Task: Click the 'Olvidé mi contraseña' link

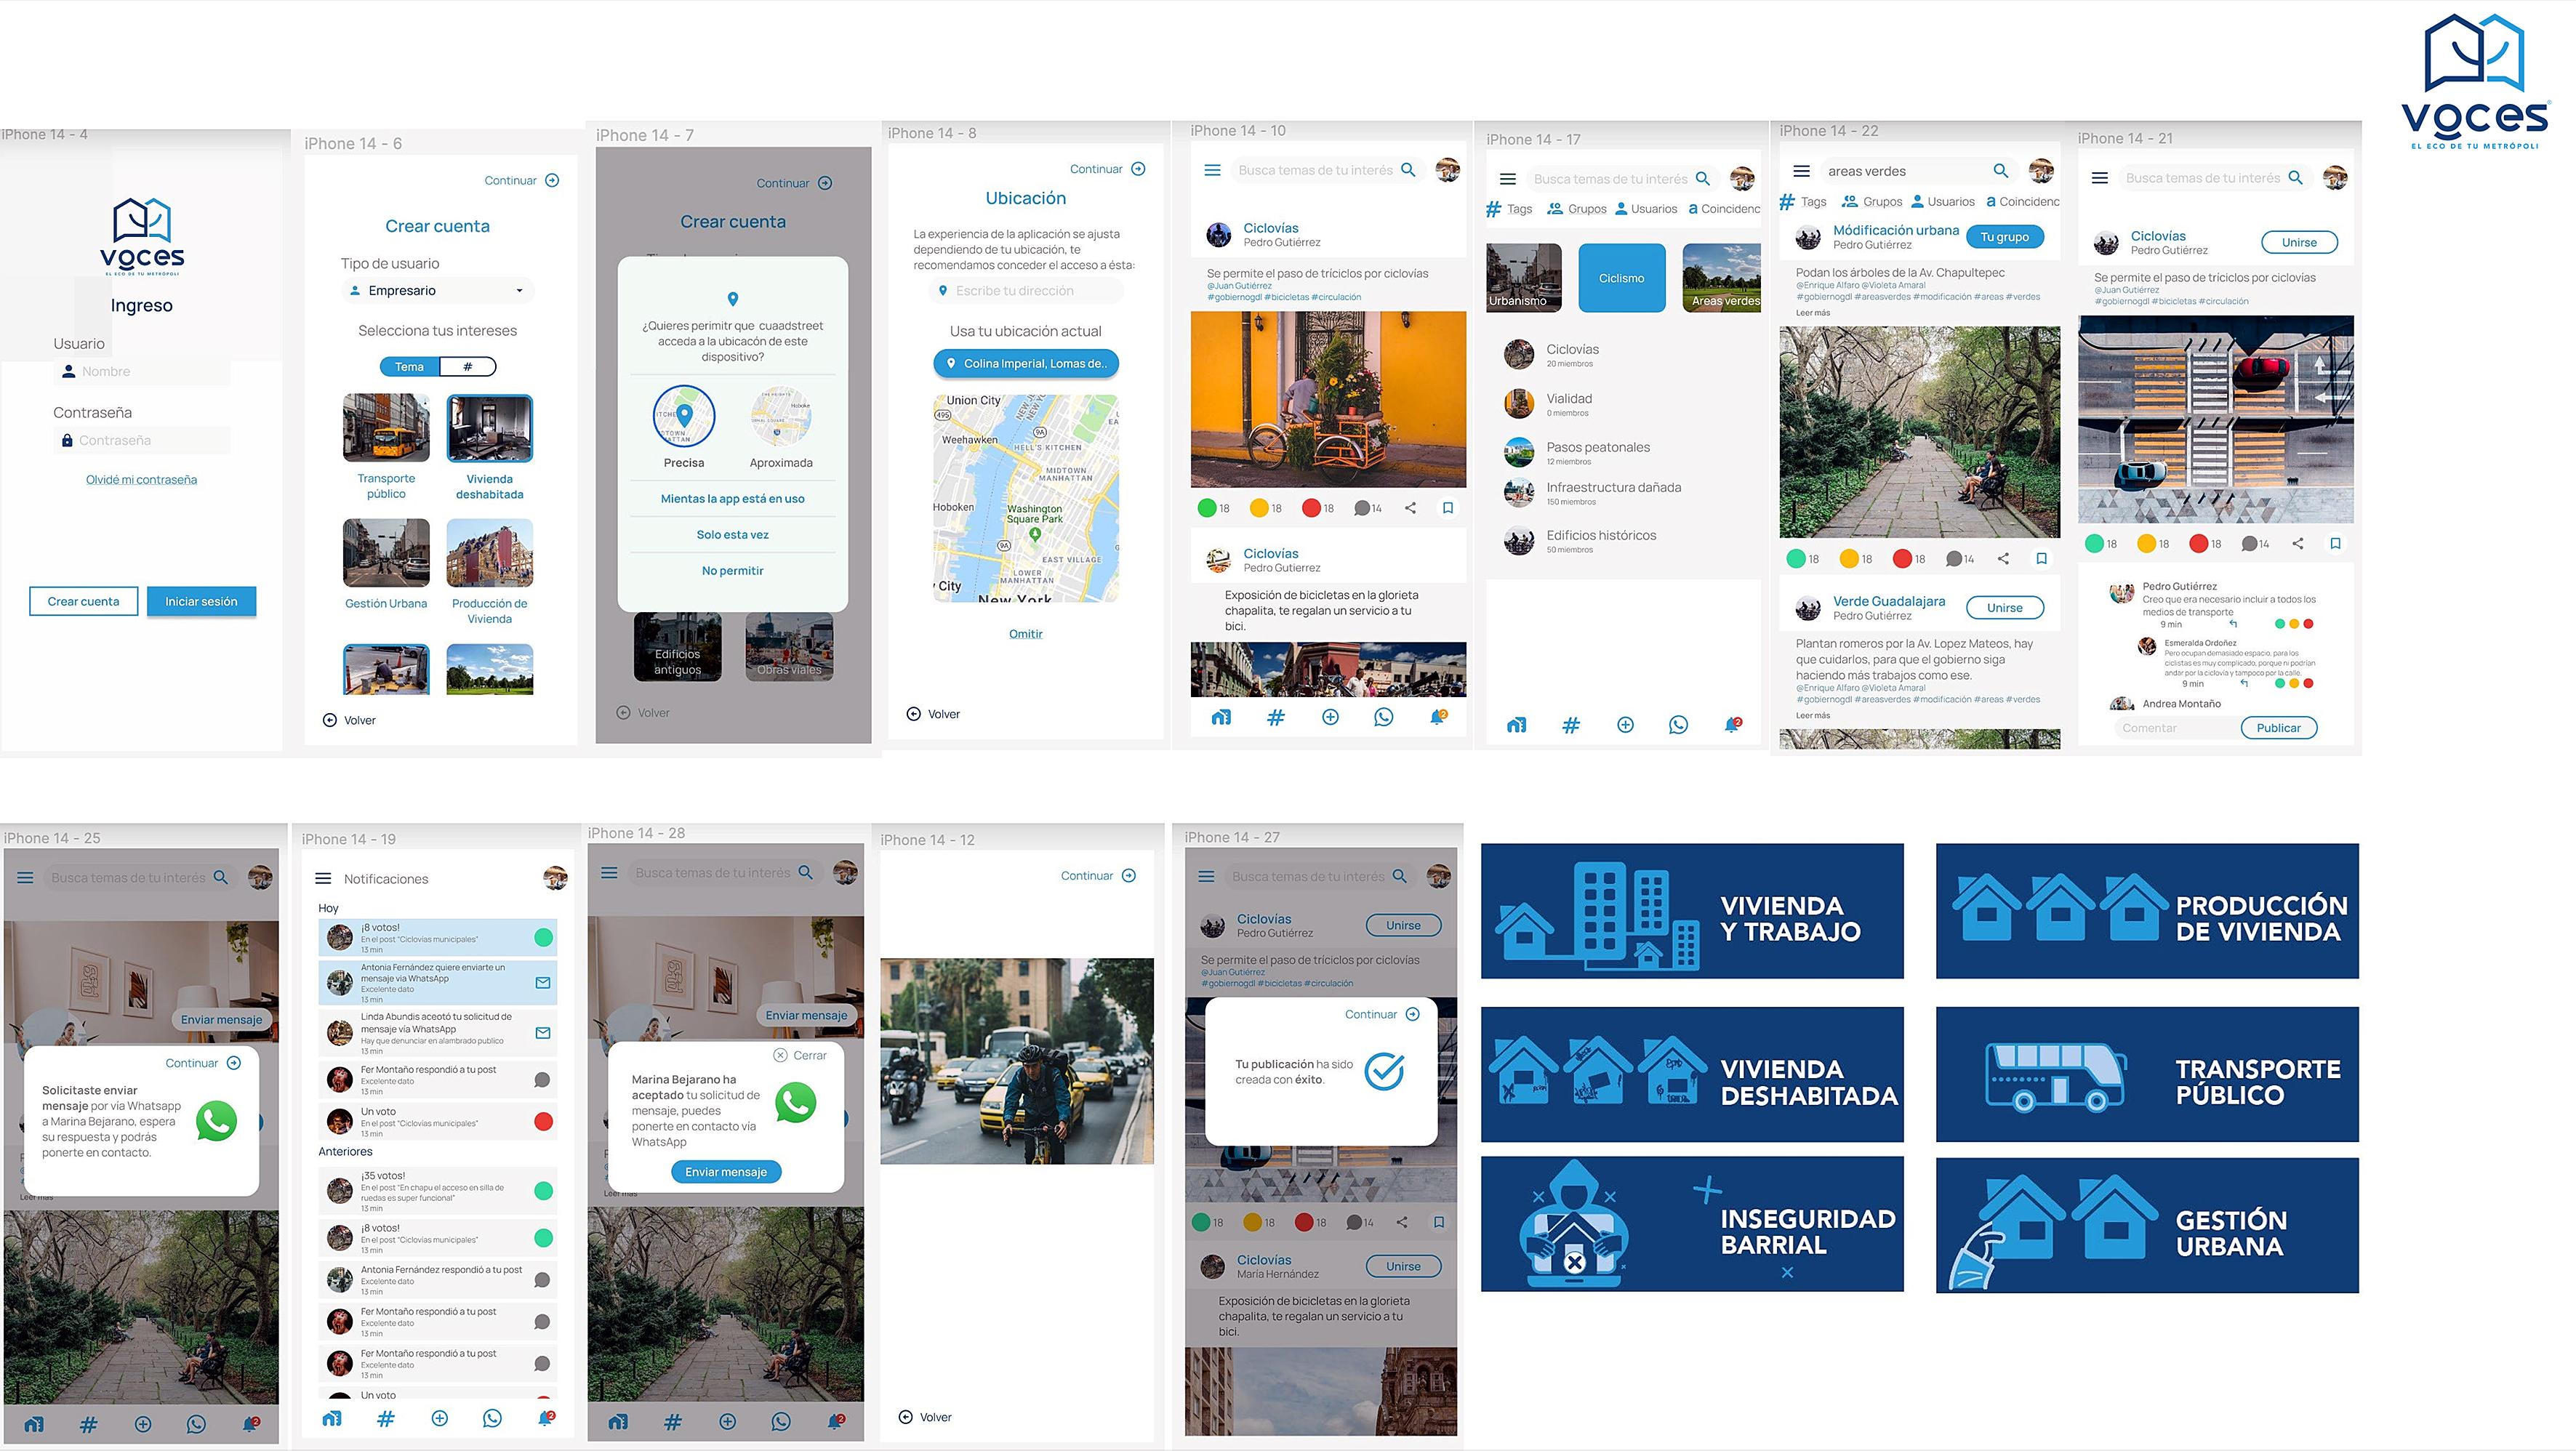Action: click(141, 480)
